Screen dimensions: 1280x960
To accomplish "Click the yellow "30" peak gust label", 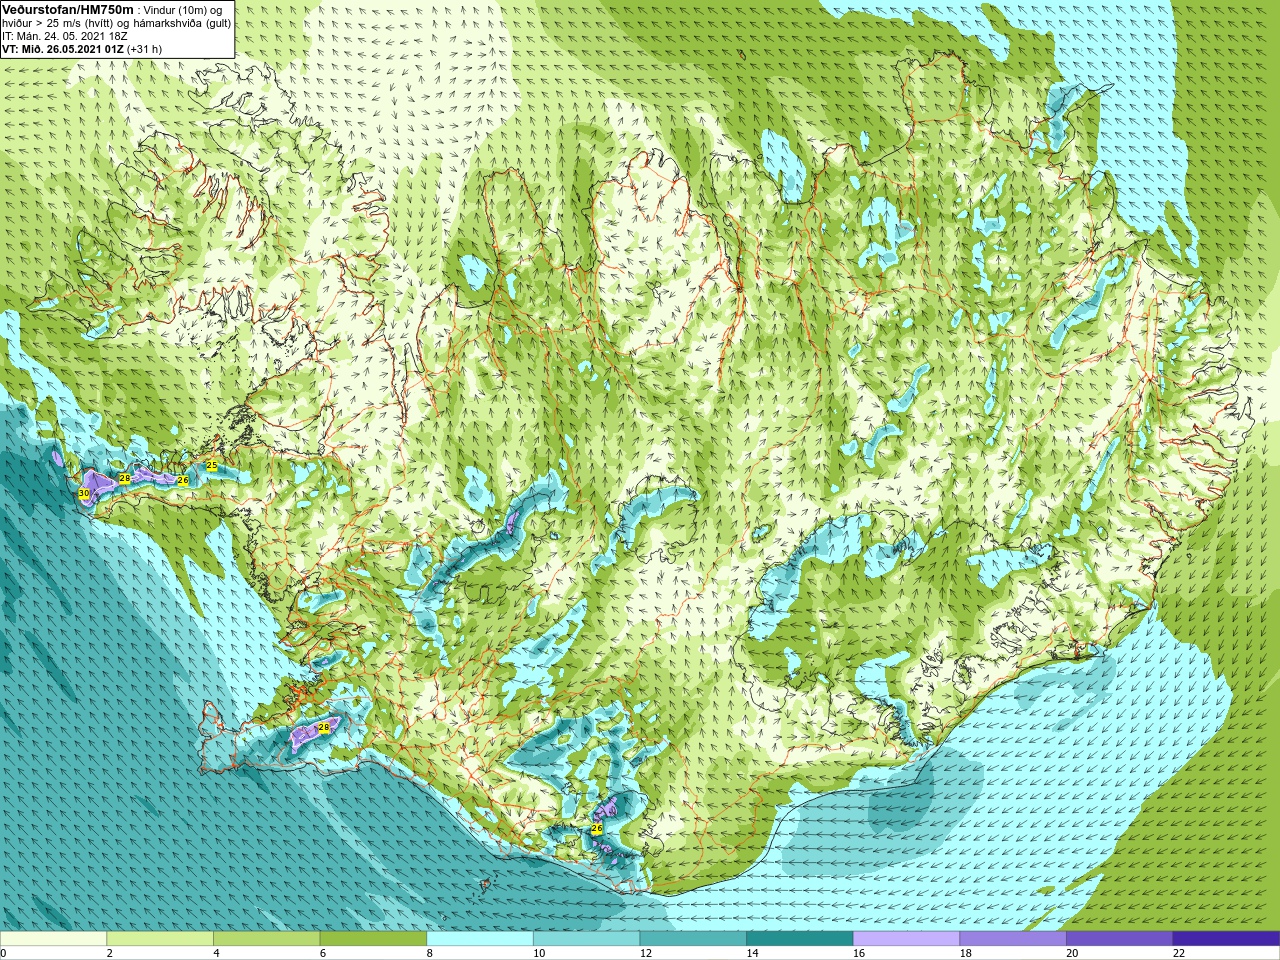I will (84, 494).
